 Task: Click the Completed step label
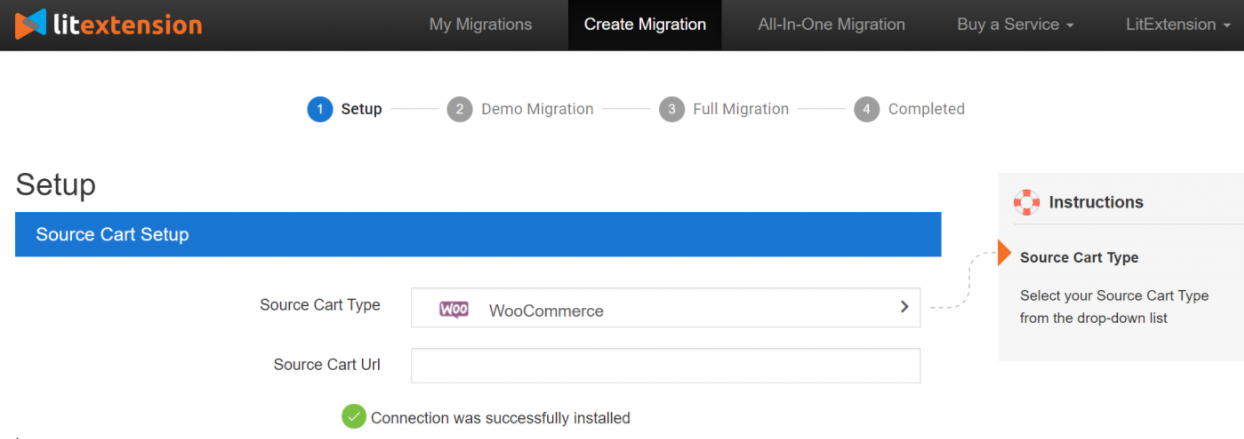(x=926, y=109)
